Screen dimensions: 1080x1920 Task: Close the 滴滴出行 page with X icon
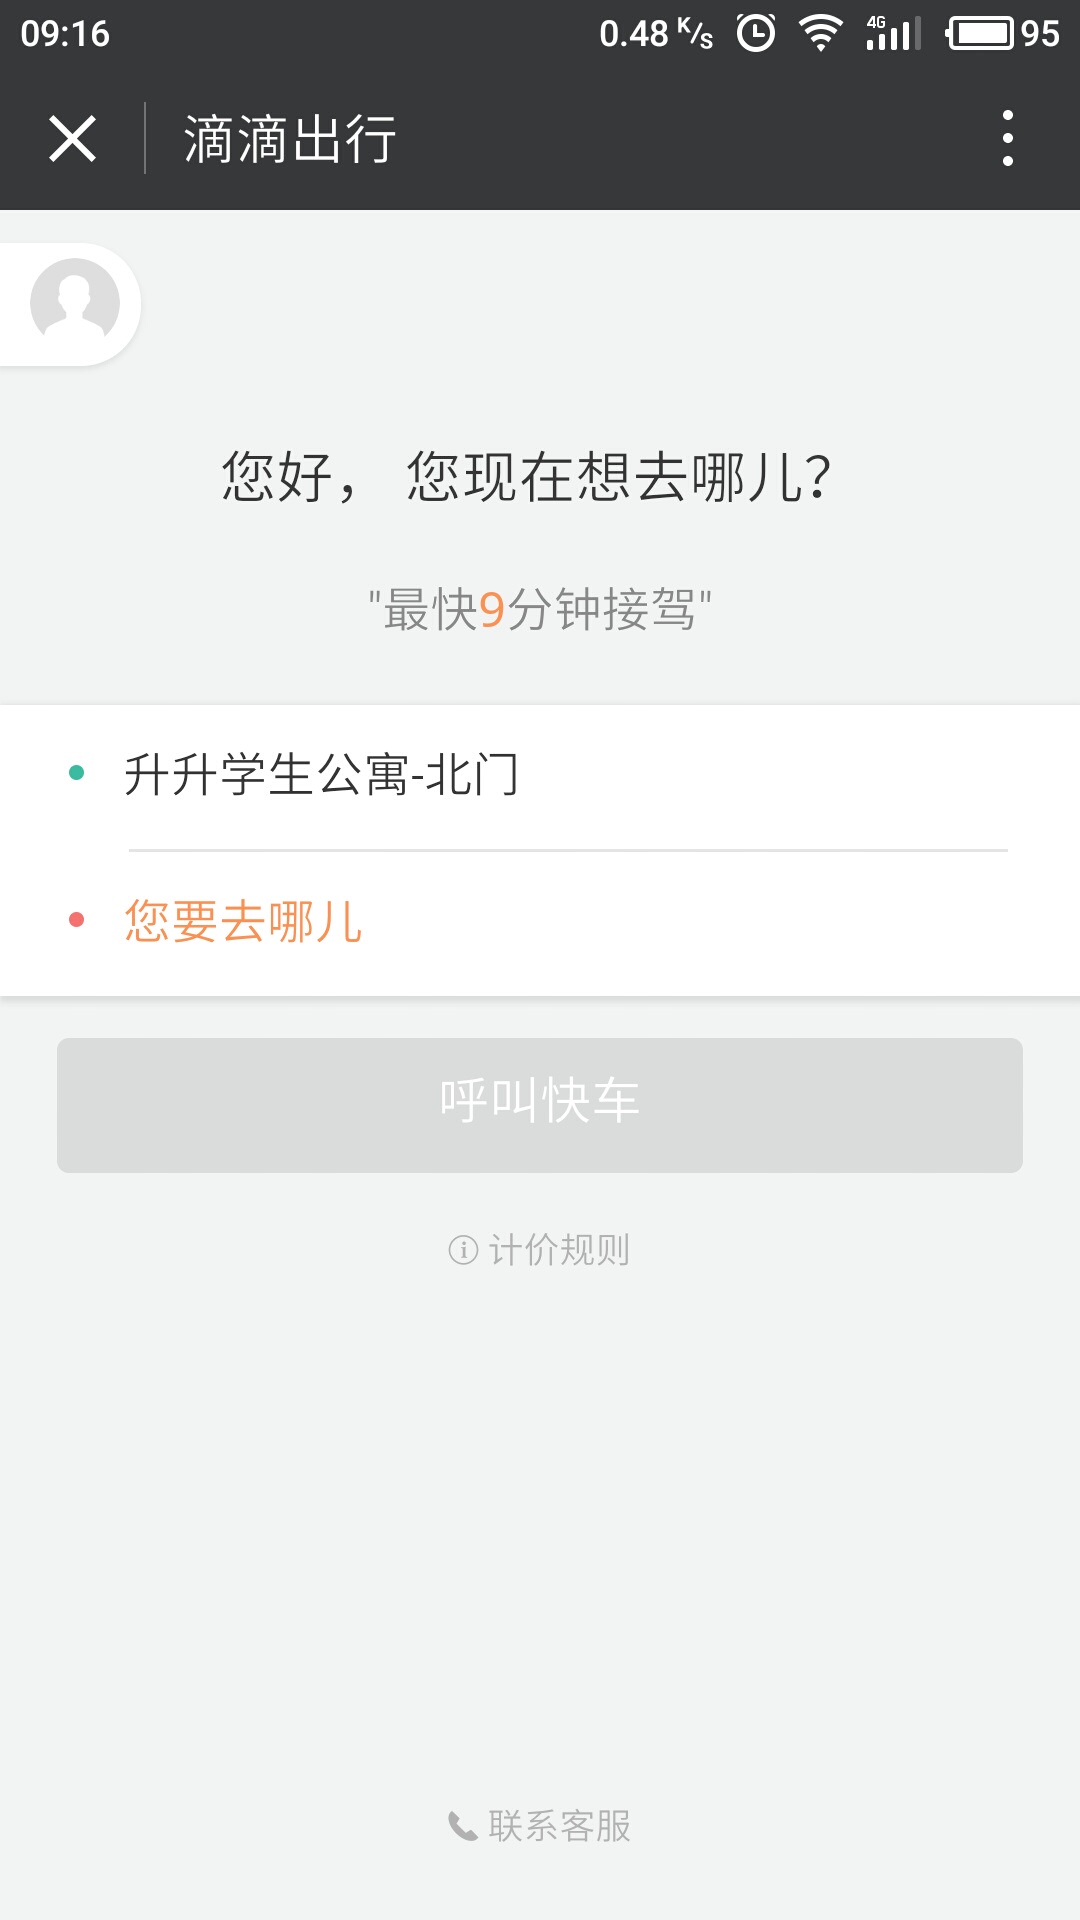[73, 138]
